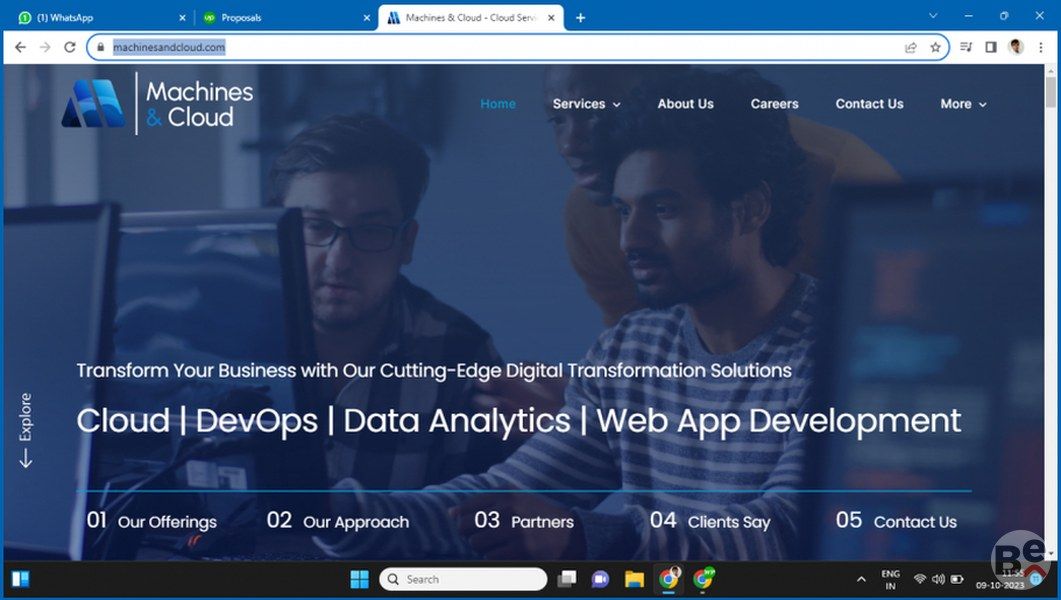Click the Windows Start button
This screenshot has width=1061, height=600.
(x=359, y=579)
